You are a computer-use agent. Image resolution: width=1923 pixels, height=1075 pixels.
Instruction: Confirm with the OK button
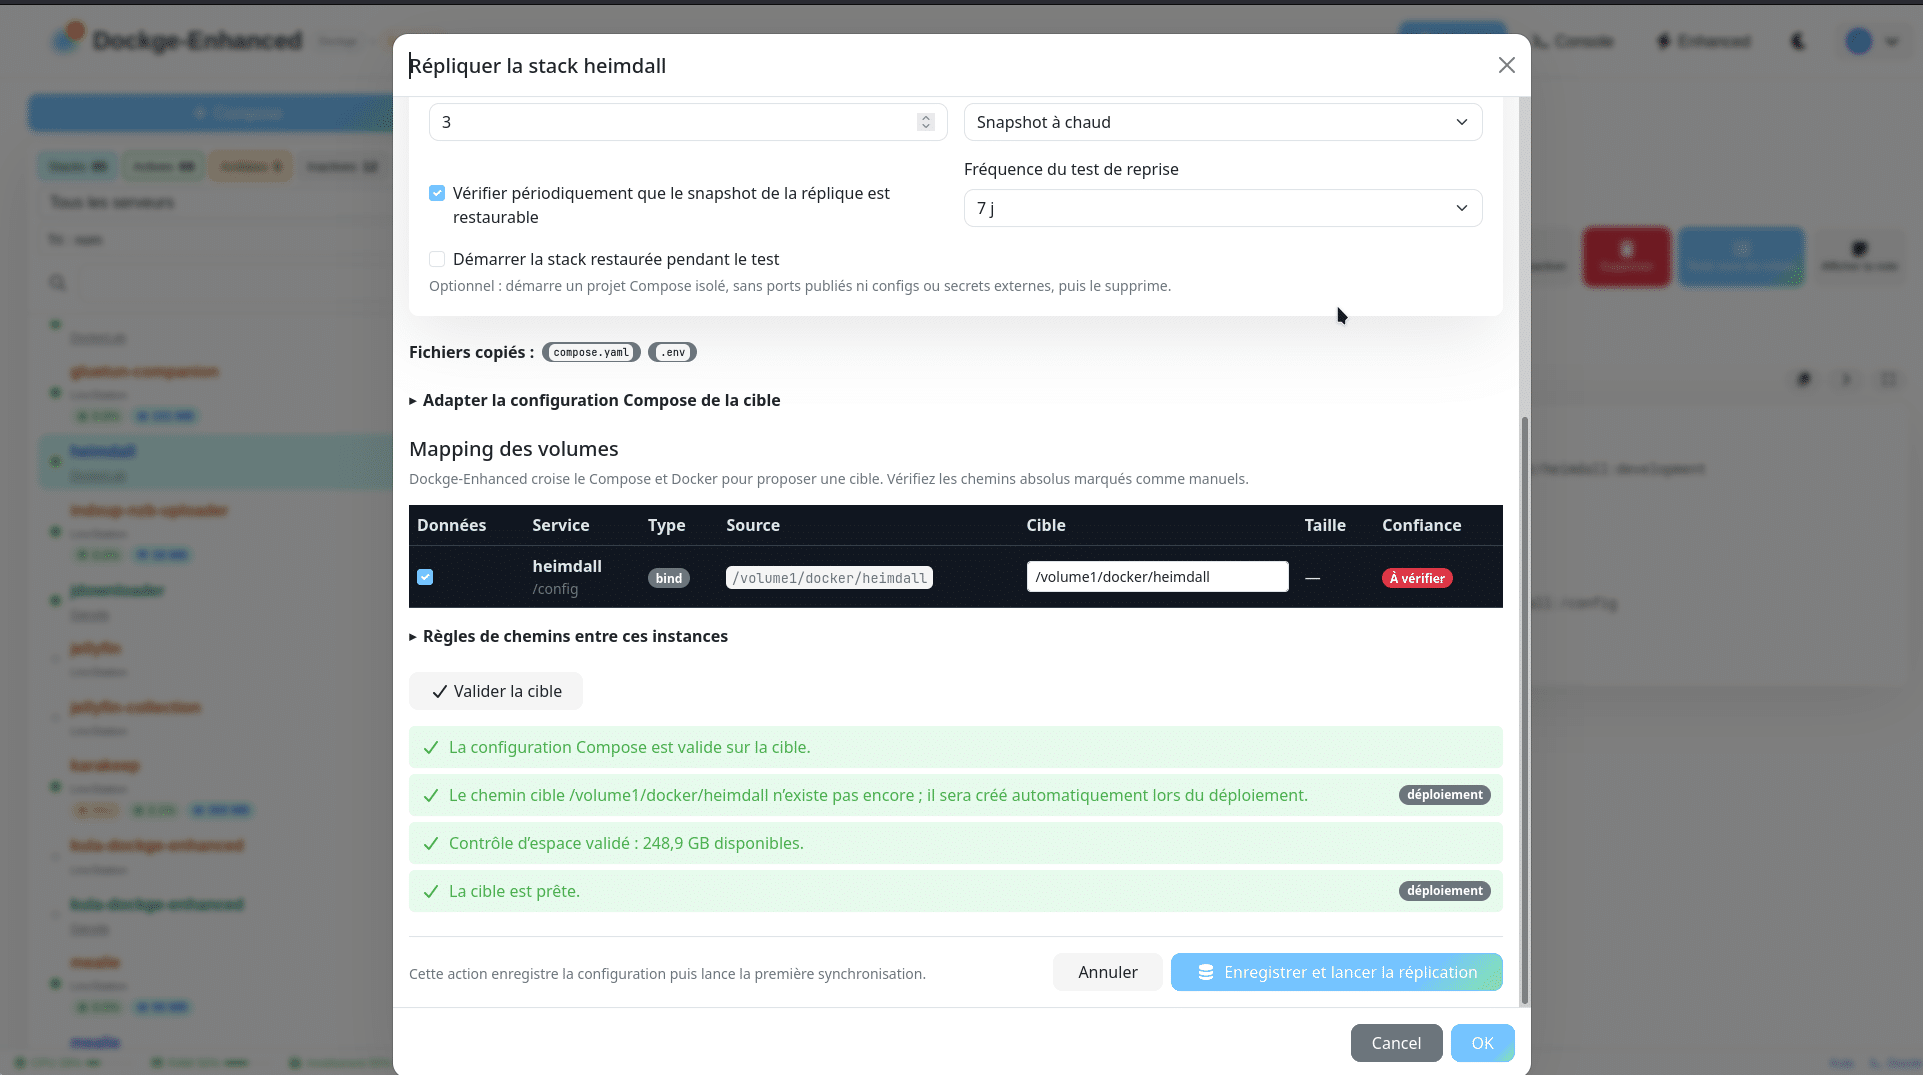coord(1482,1043)
